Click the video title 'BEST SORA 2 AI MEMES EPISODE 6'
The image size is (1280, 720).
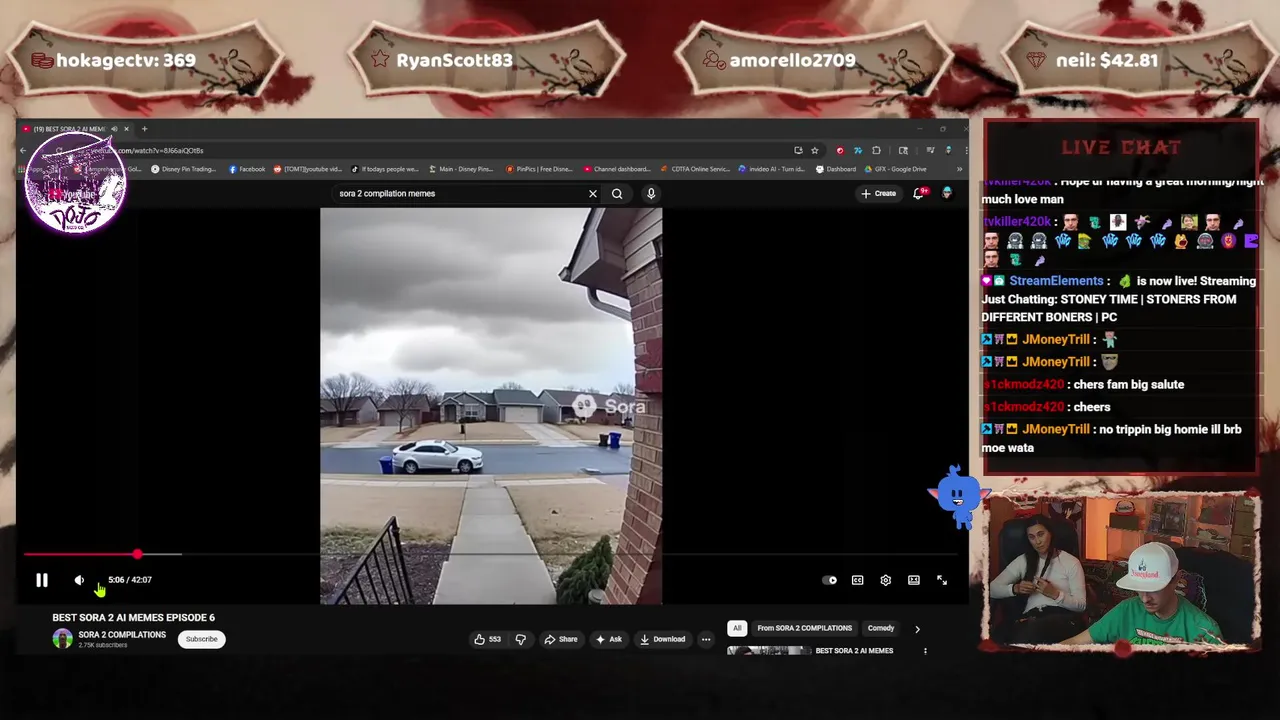(133, 618)
